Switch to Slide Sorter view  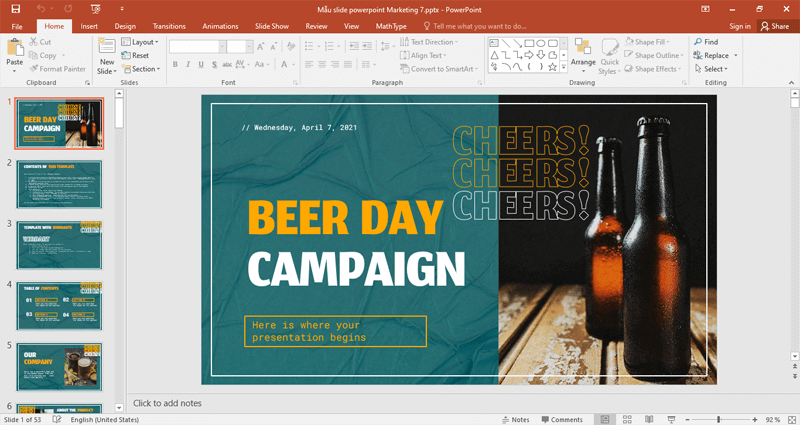click(627, 419)
